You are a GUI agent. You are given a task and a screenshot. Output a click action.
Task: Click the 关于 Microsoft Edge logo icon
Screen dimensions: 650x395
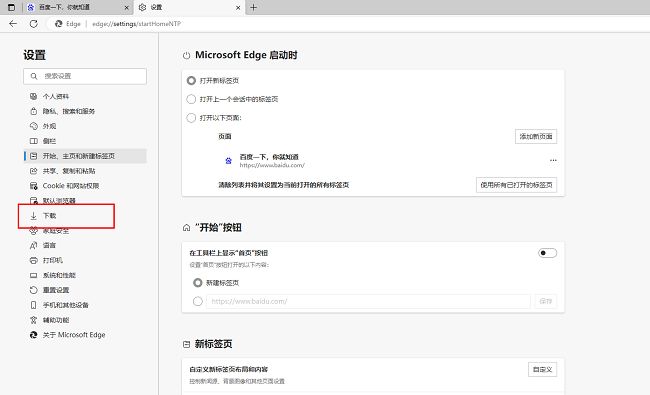[x=34, y=335]
